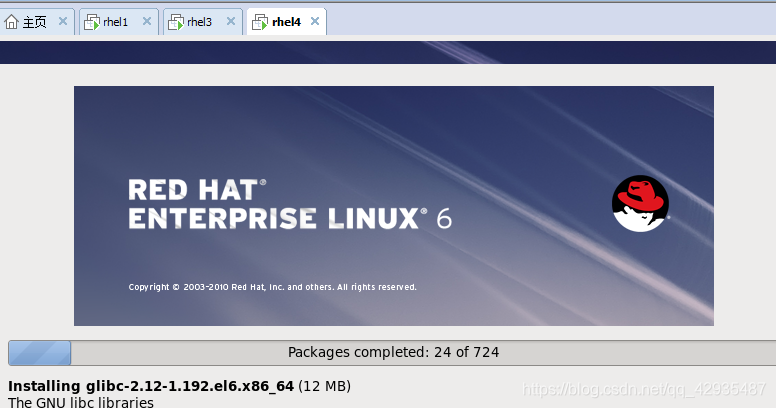Click the 'Packages completed: 24 of 724' text

393,352
